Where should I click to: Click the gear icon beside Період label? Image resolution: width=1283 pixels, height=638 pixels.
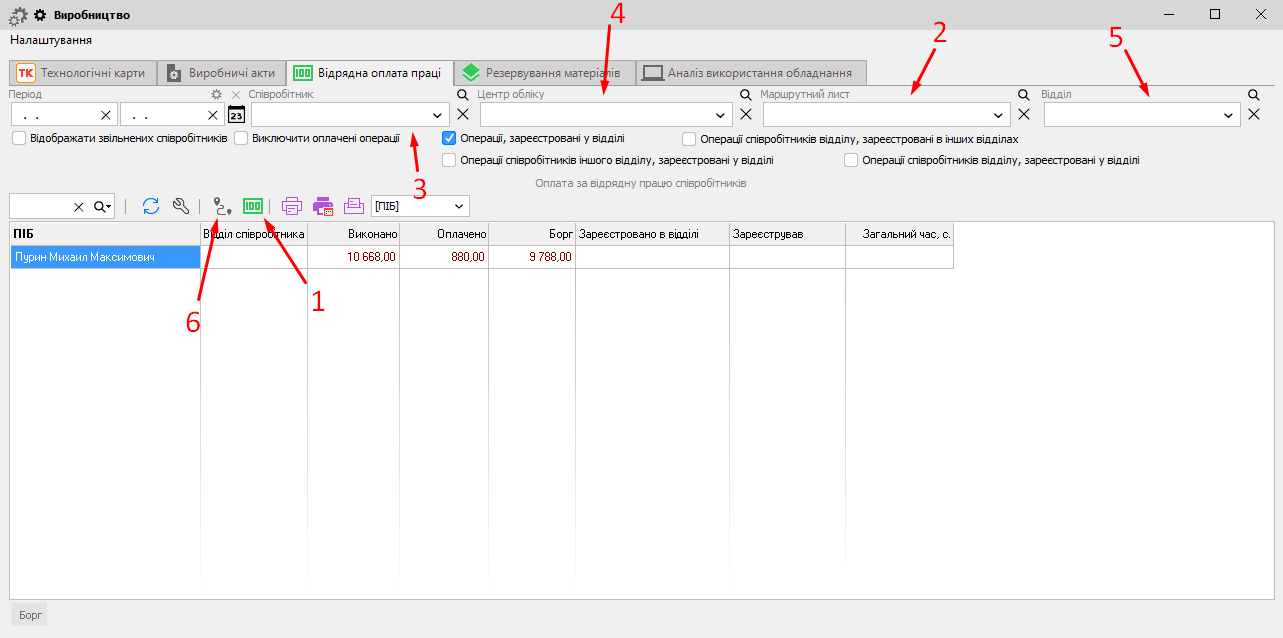pyautogui.click(x=216, y=94)
